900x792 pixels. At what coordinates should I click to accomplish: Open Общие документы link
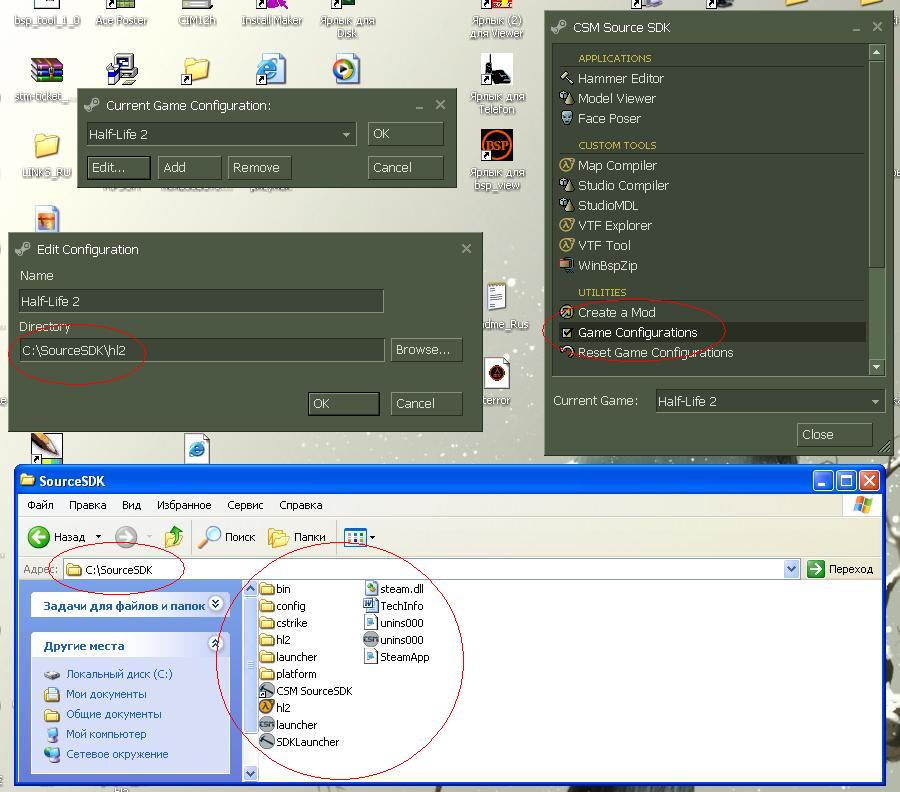click(103, 714)
